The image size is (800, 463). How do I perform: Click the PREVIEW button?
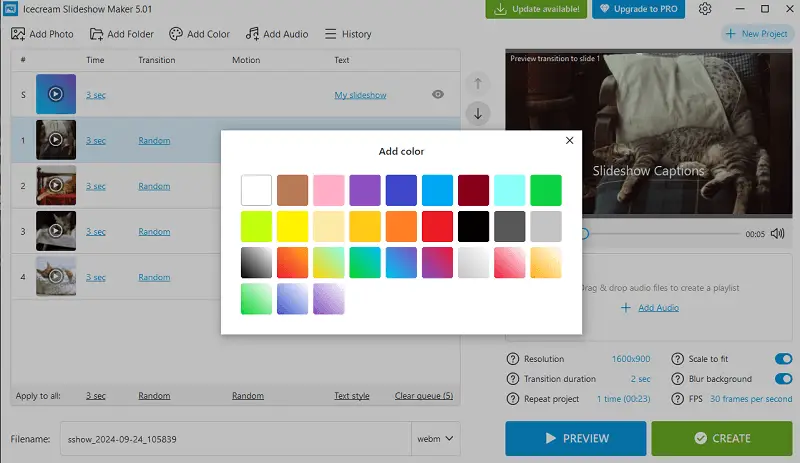click(x=576, y=438)
